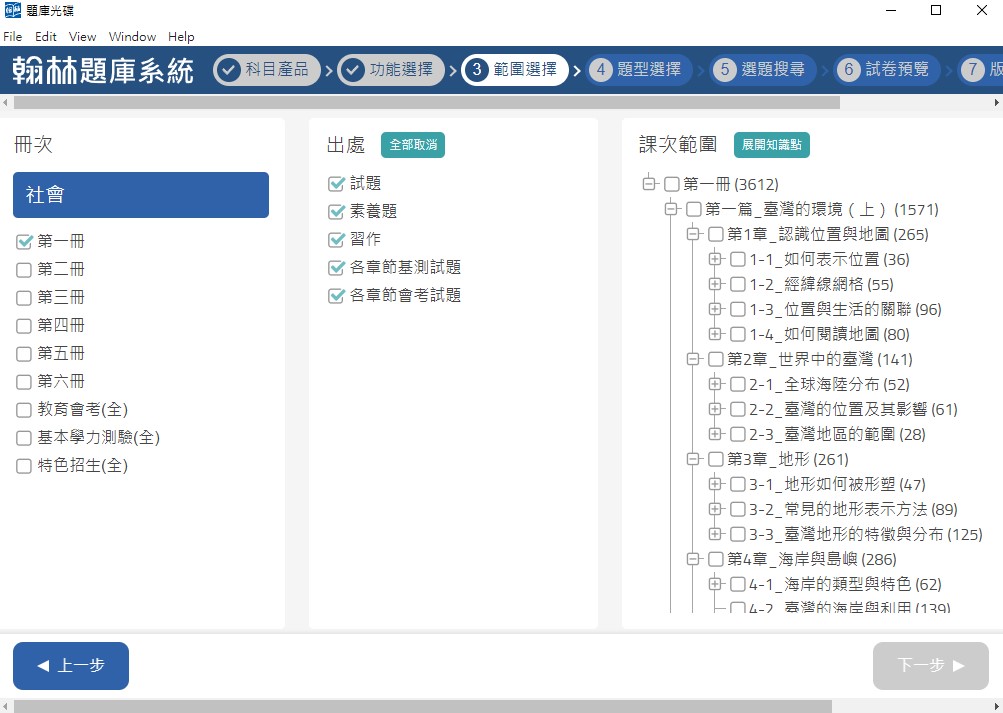Viewport: 1003px width, 713px height.
Task: Check 1-2_經緯線網格 (55) checkbox
Action: coord(738,285)
